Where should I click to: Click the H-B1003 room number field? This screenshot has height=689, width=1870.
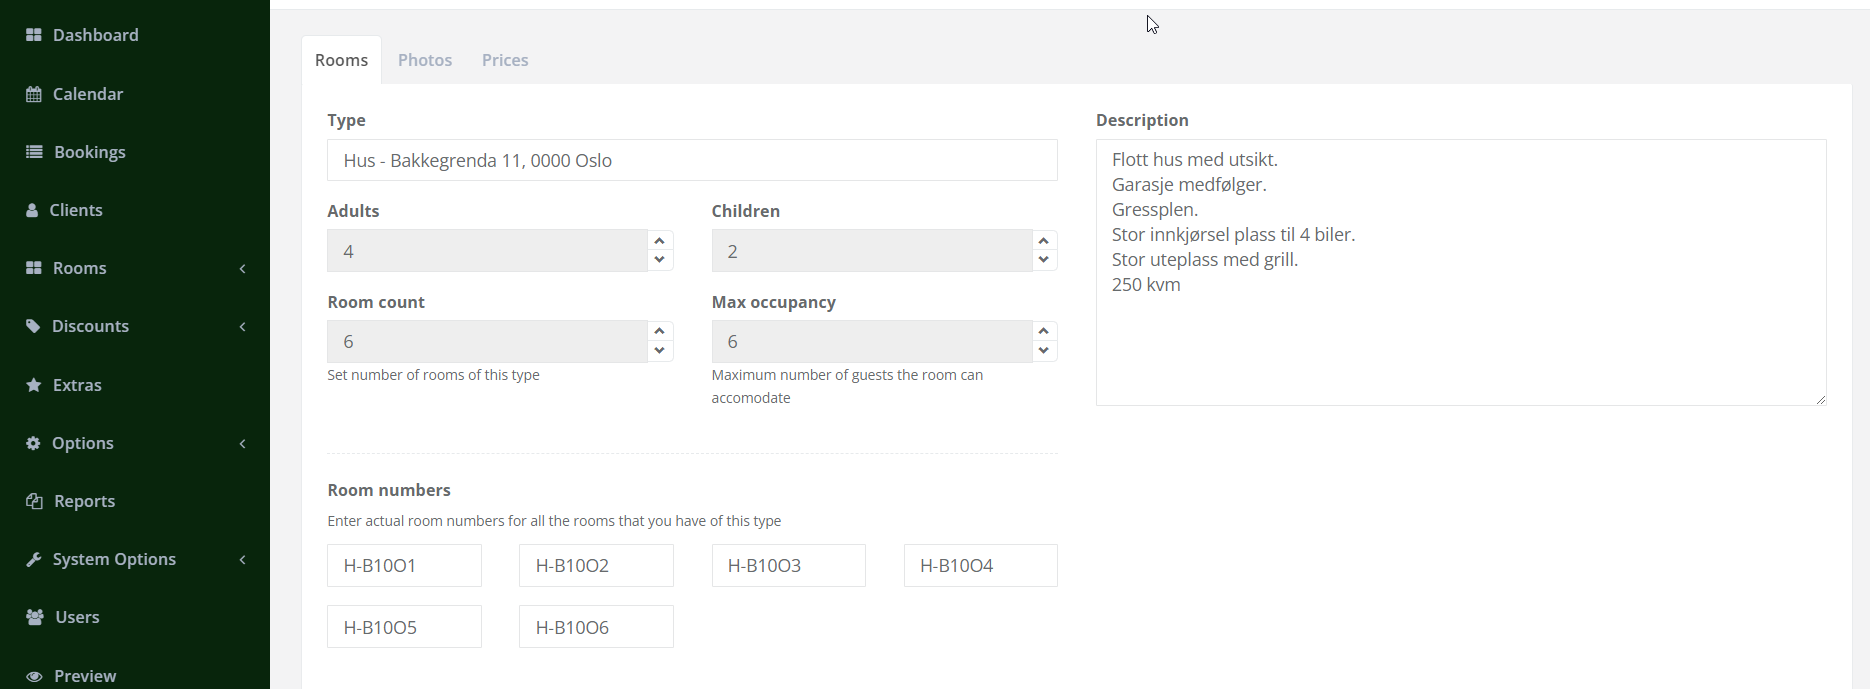(x=788, y=566)
